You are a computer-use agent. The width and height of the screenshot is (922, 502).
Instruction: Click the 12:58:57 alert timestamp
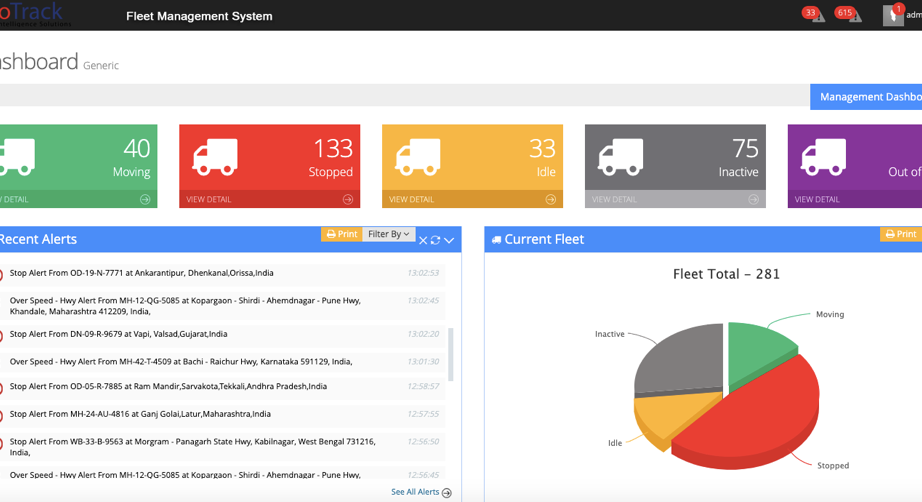click(423, 386)
